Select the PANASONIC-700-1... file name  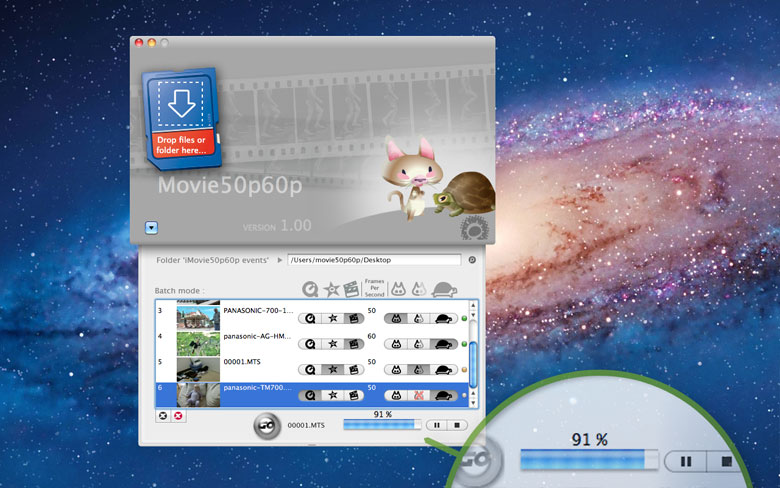[x=258, y=310]
